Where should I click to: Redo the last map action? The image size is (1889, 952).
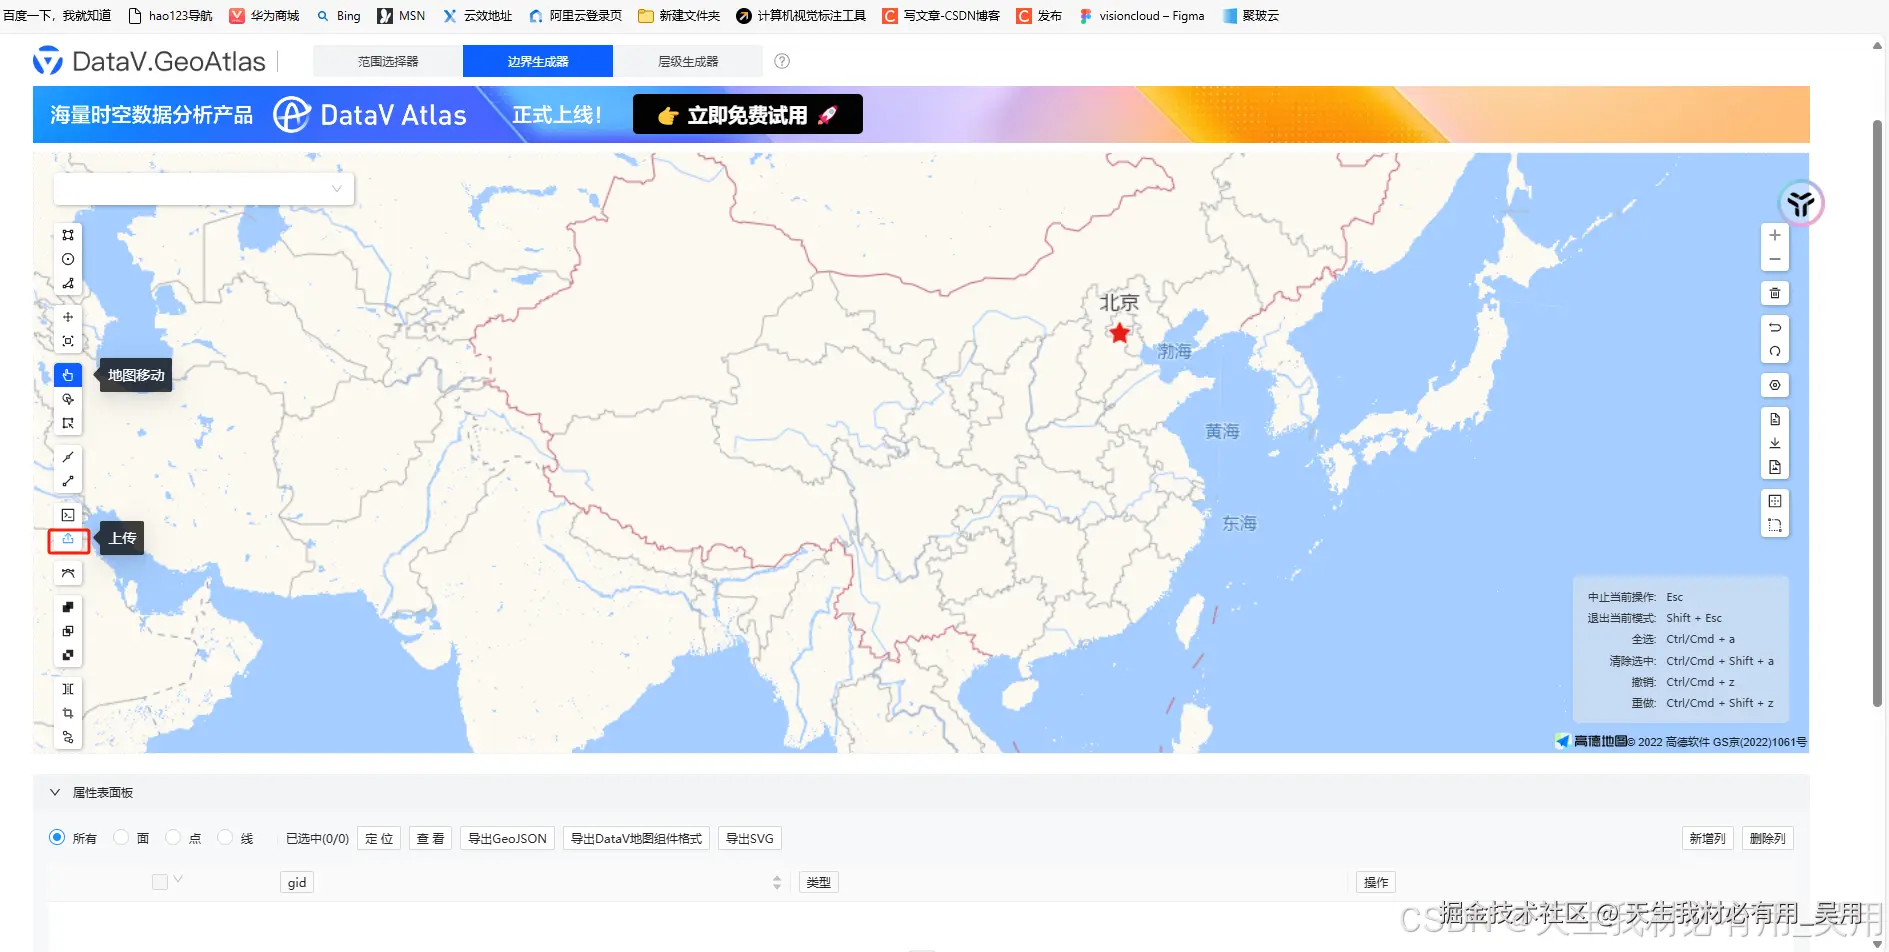point(1775,351)
